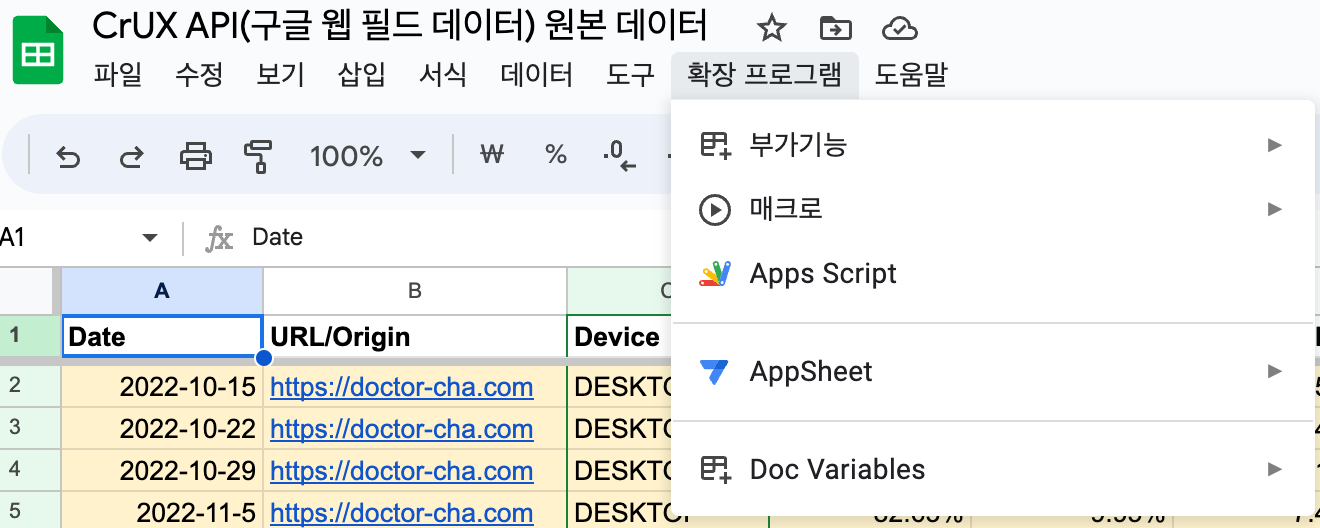Select column A header
Viewport: 1320px width, 528px height.
click(x=162, y=290)
